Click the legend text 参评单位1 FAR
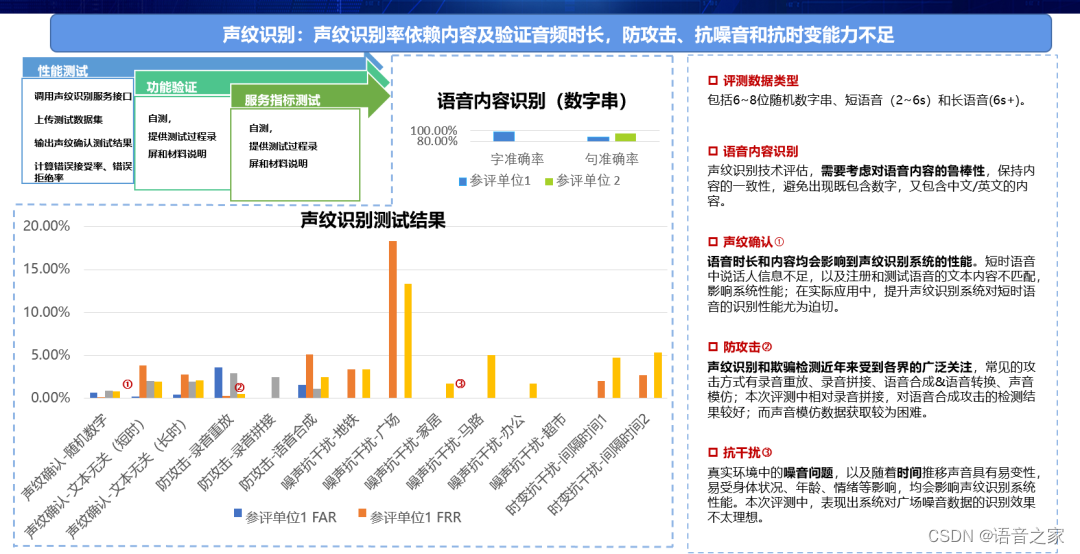This screenshot has width=1080, height=554. point(292,515)
